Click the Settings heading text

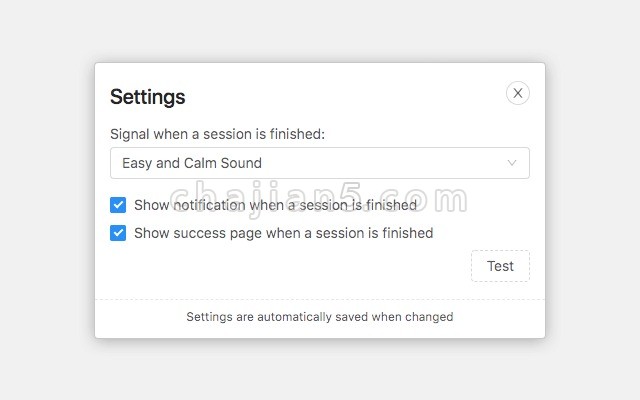[x=147, y=97]
